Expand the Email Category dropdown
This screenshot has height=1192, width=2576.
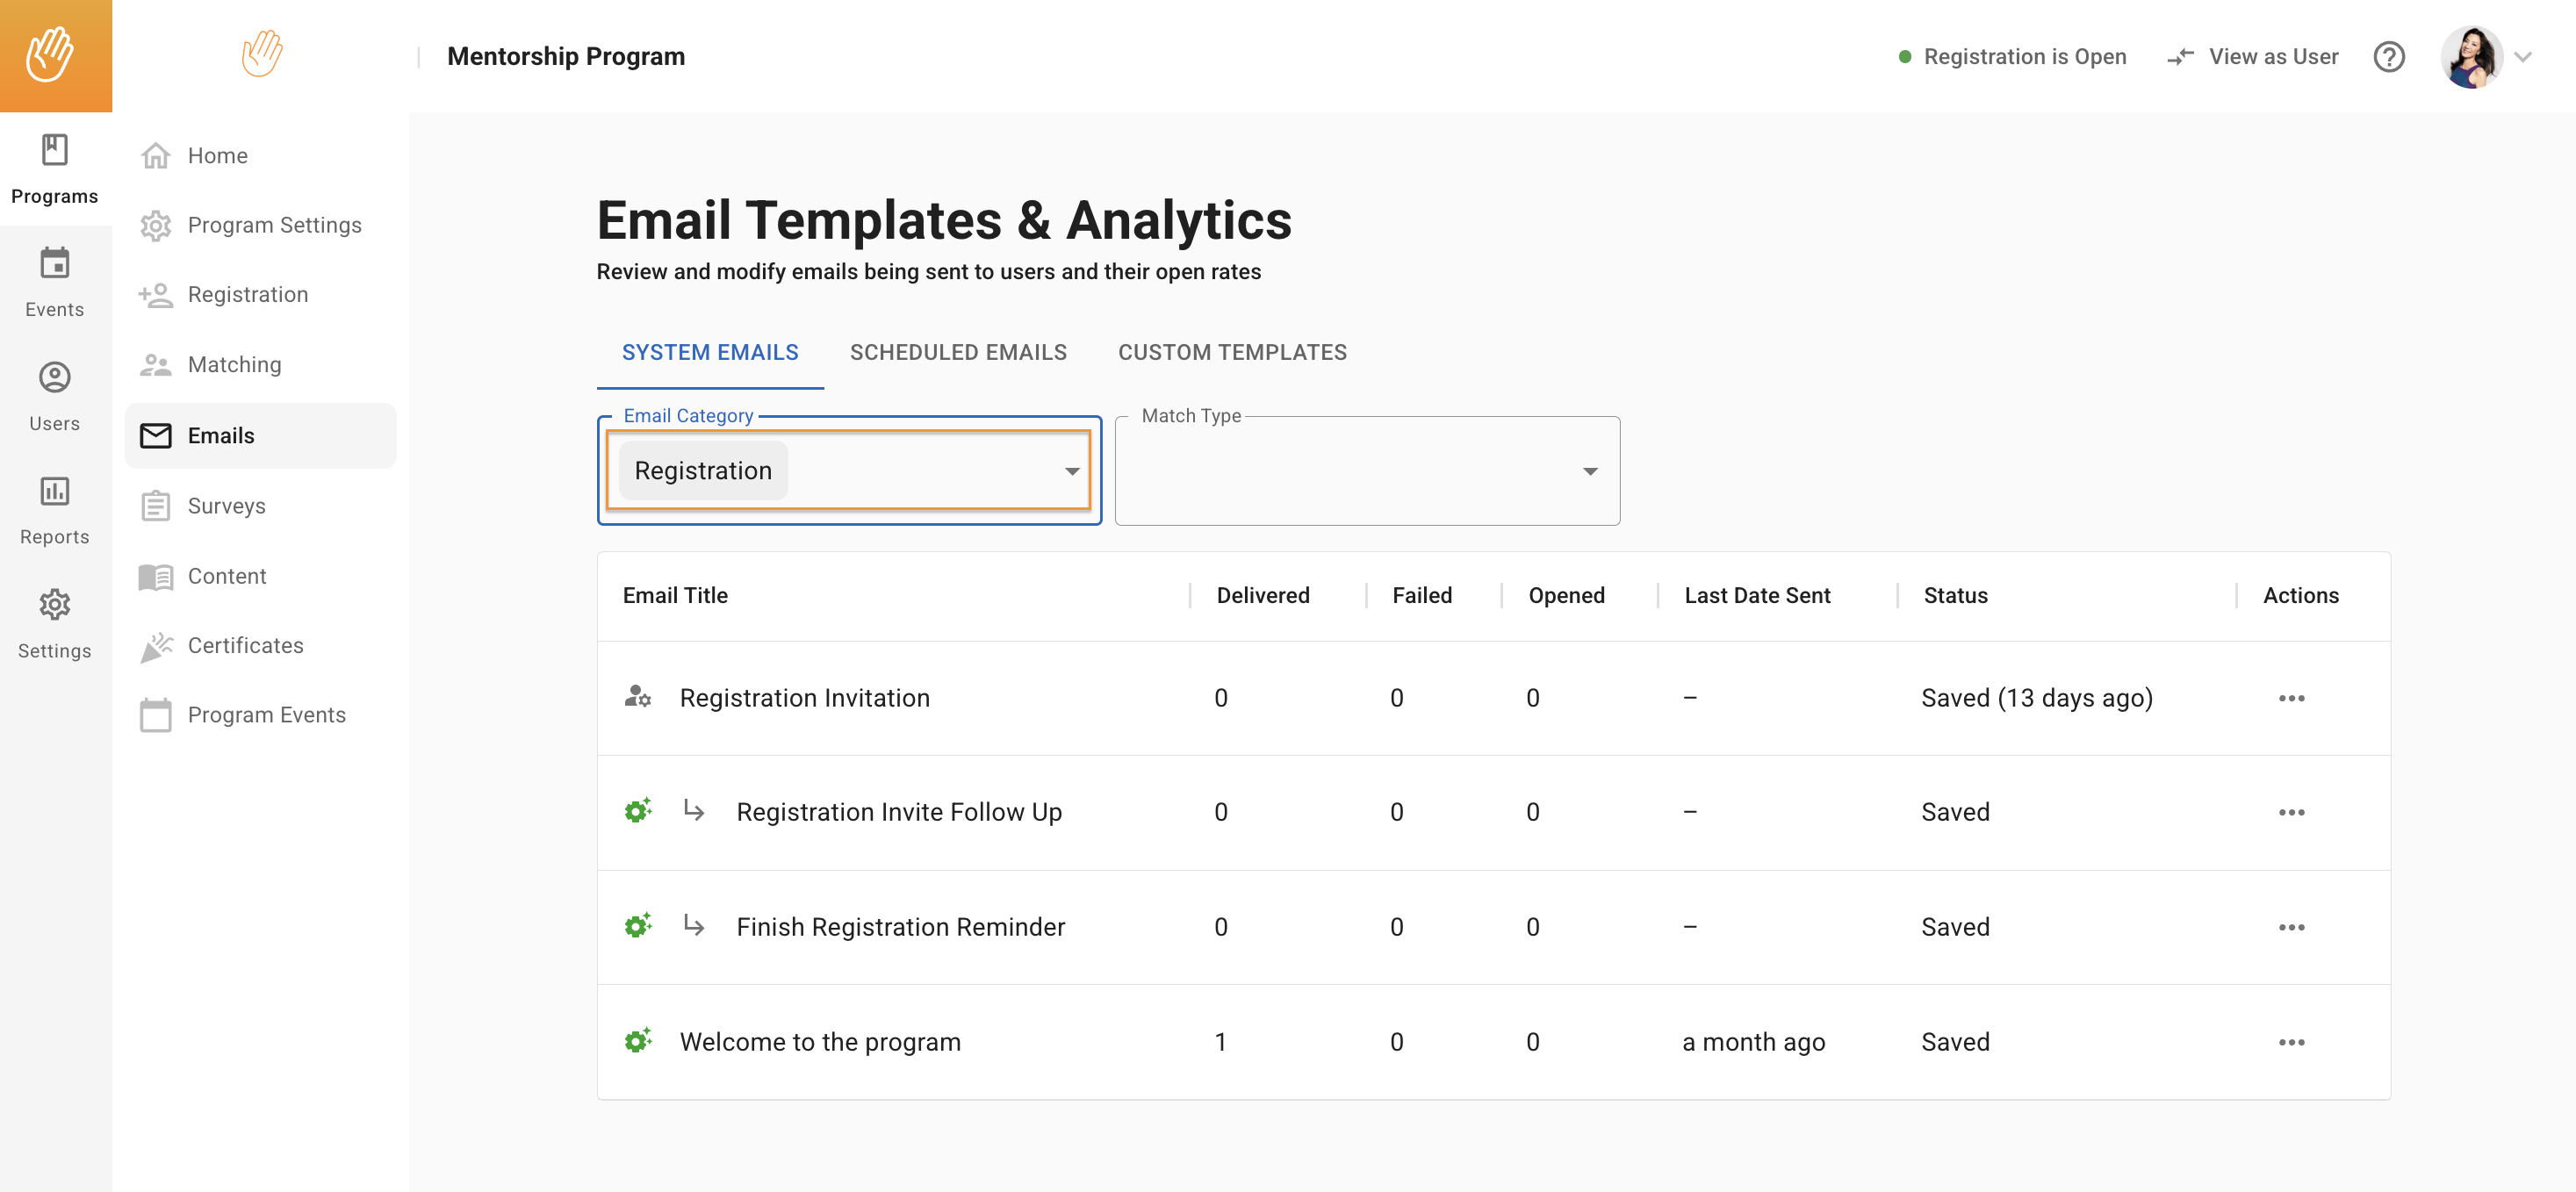1071,471
